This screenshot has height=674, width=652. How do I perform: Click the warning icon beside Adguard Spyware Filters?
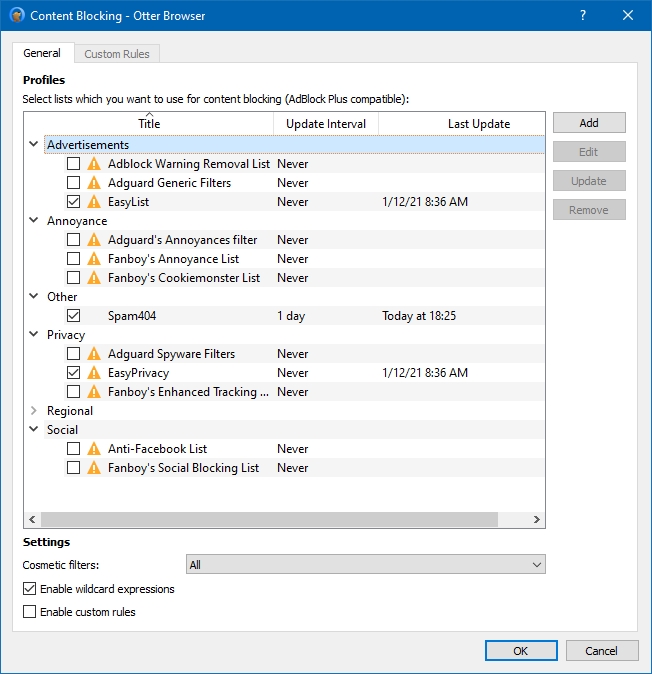(94, 354)
